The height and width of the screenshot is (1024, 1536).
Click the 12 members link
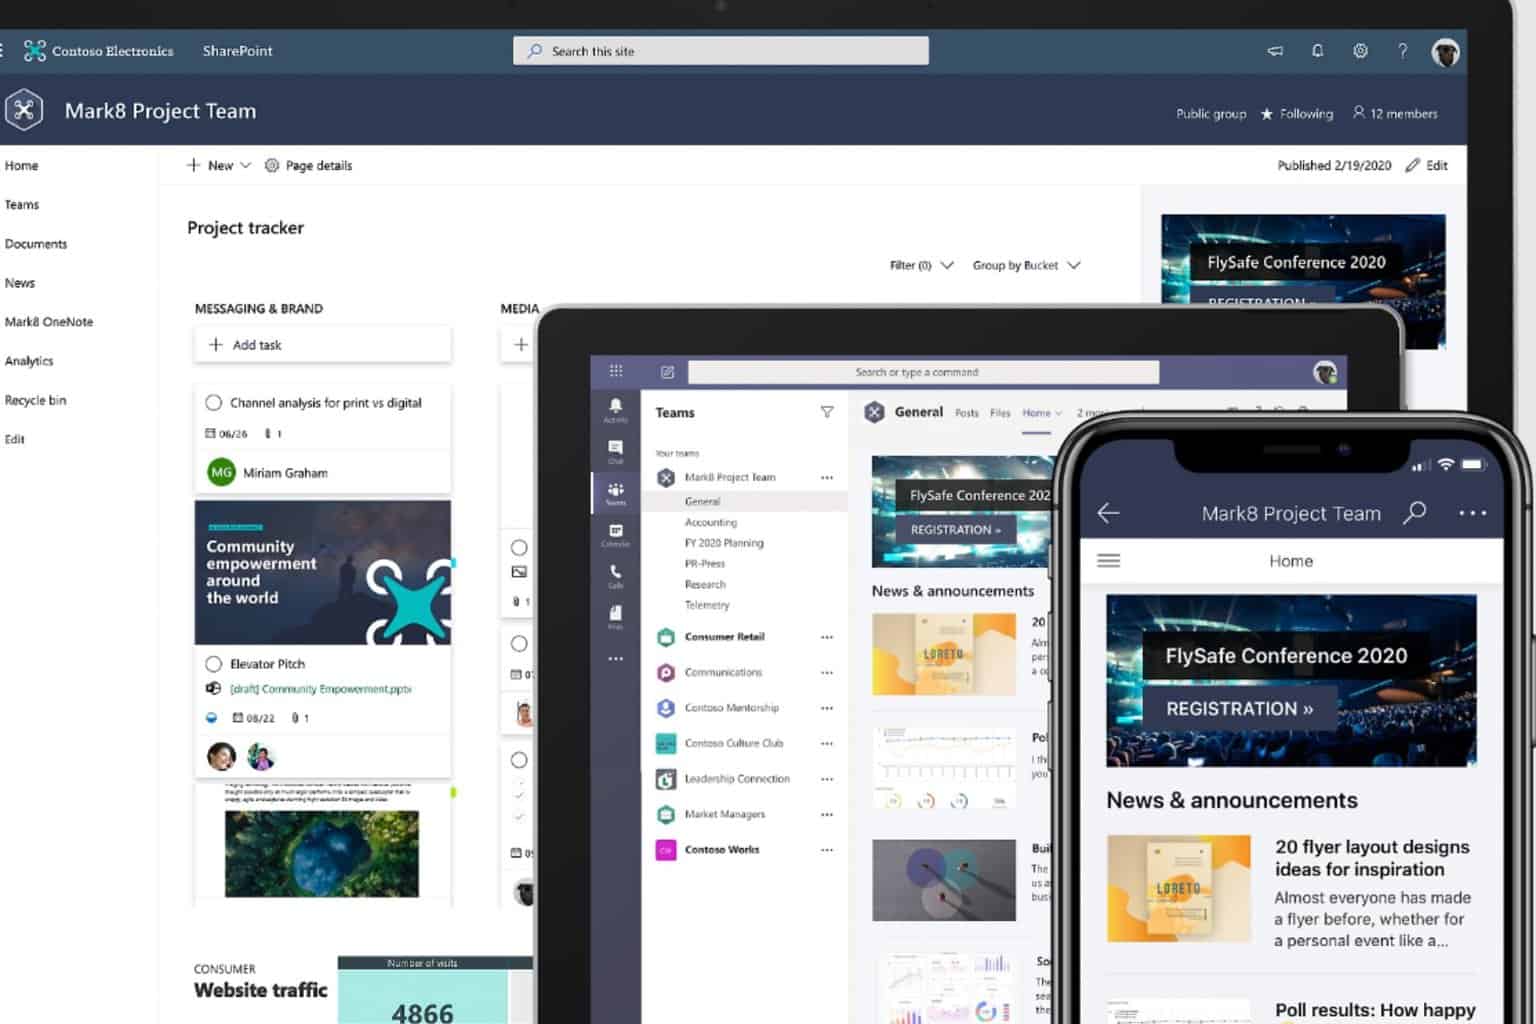[1395, 114]
